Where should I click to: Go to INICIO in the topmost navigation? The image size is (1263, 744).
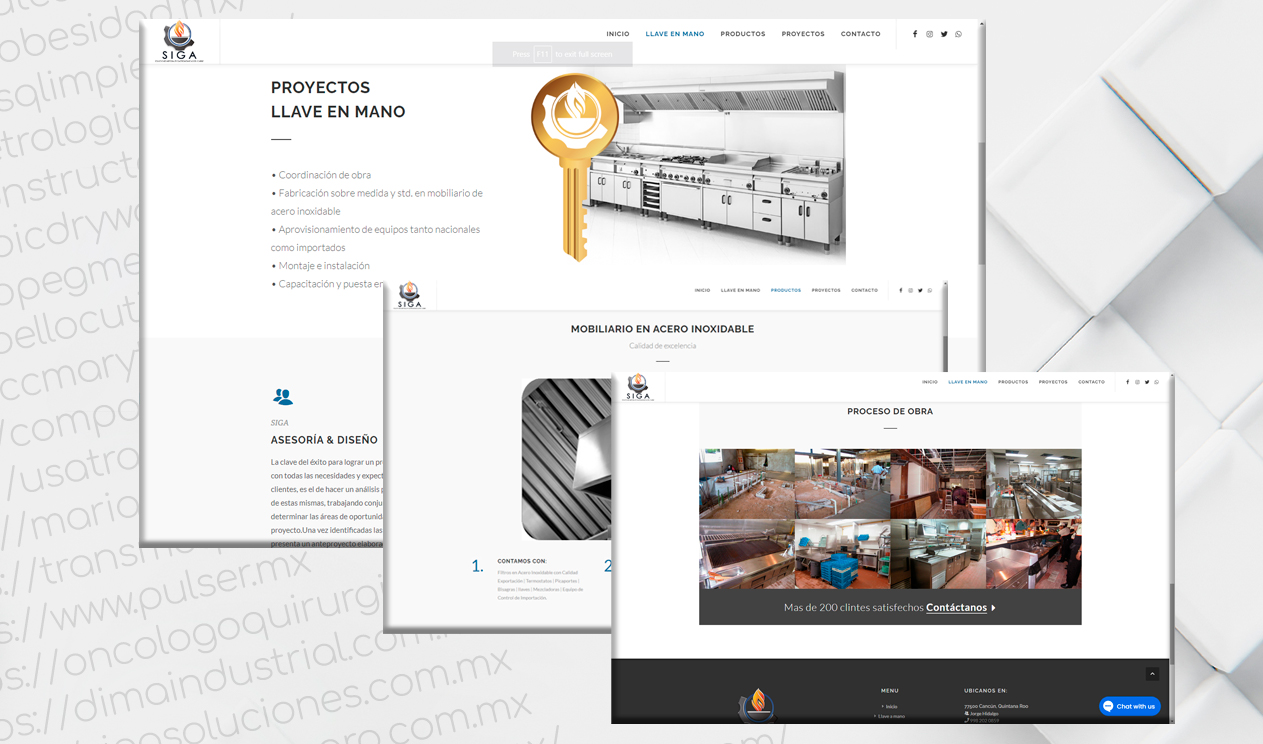tap(617, 34)
